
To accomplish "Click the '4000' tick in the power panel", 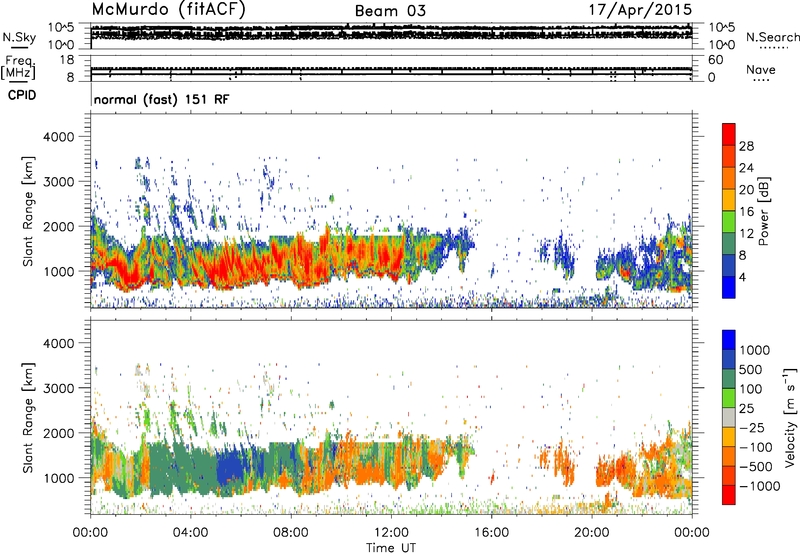I will [61, 137].
